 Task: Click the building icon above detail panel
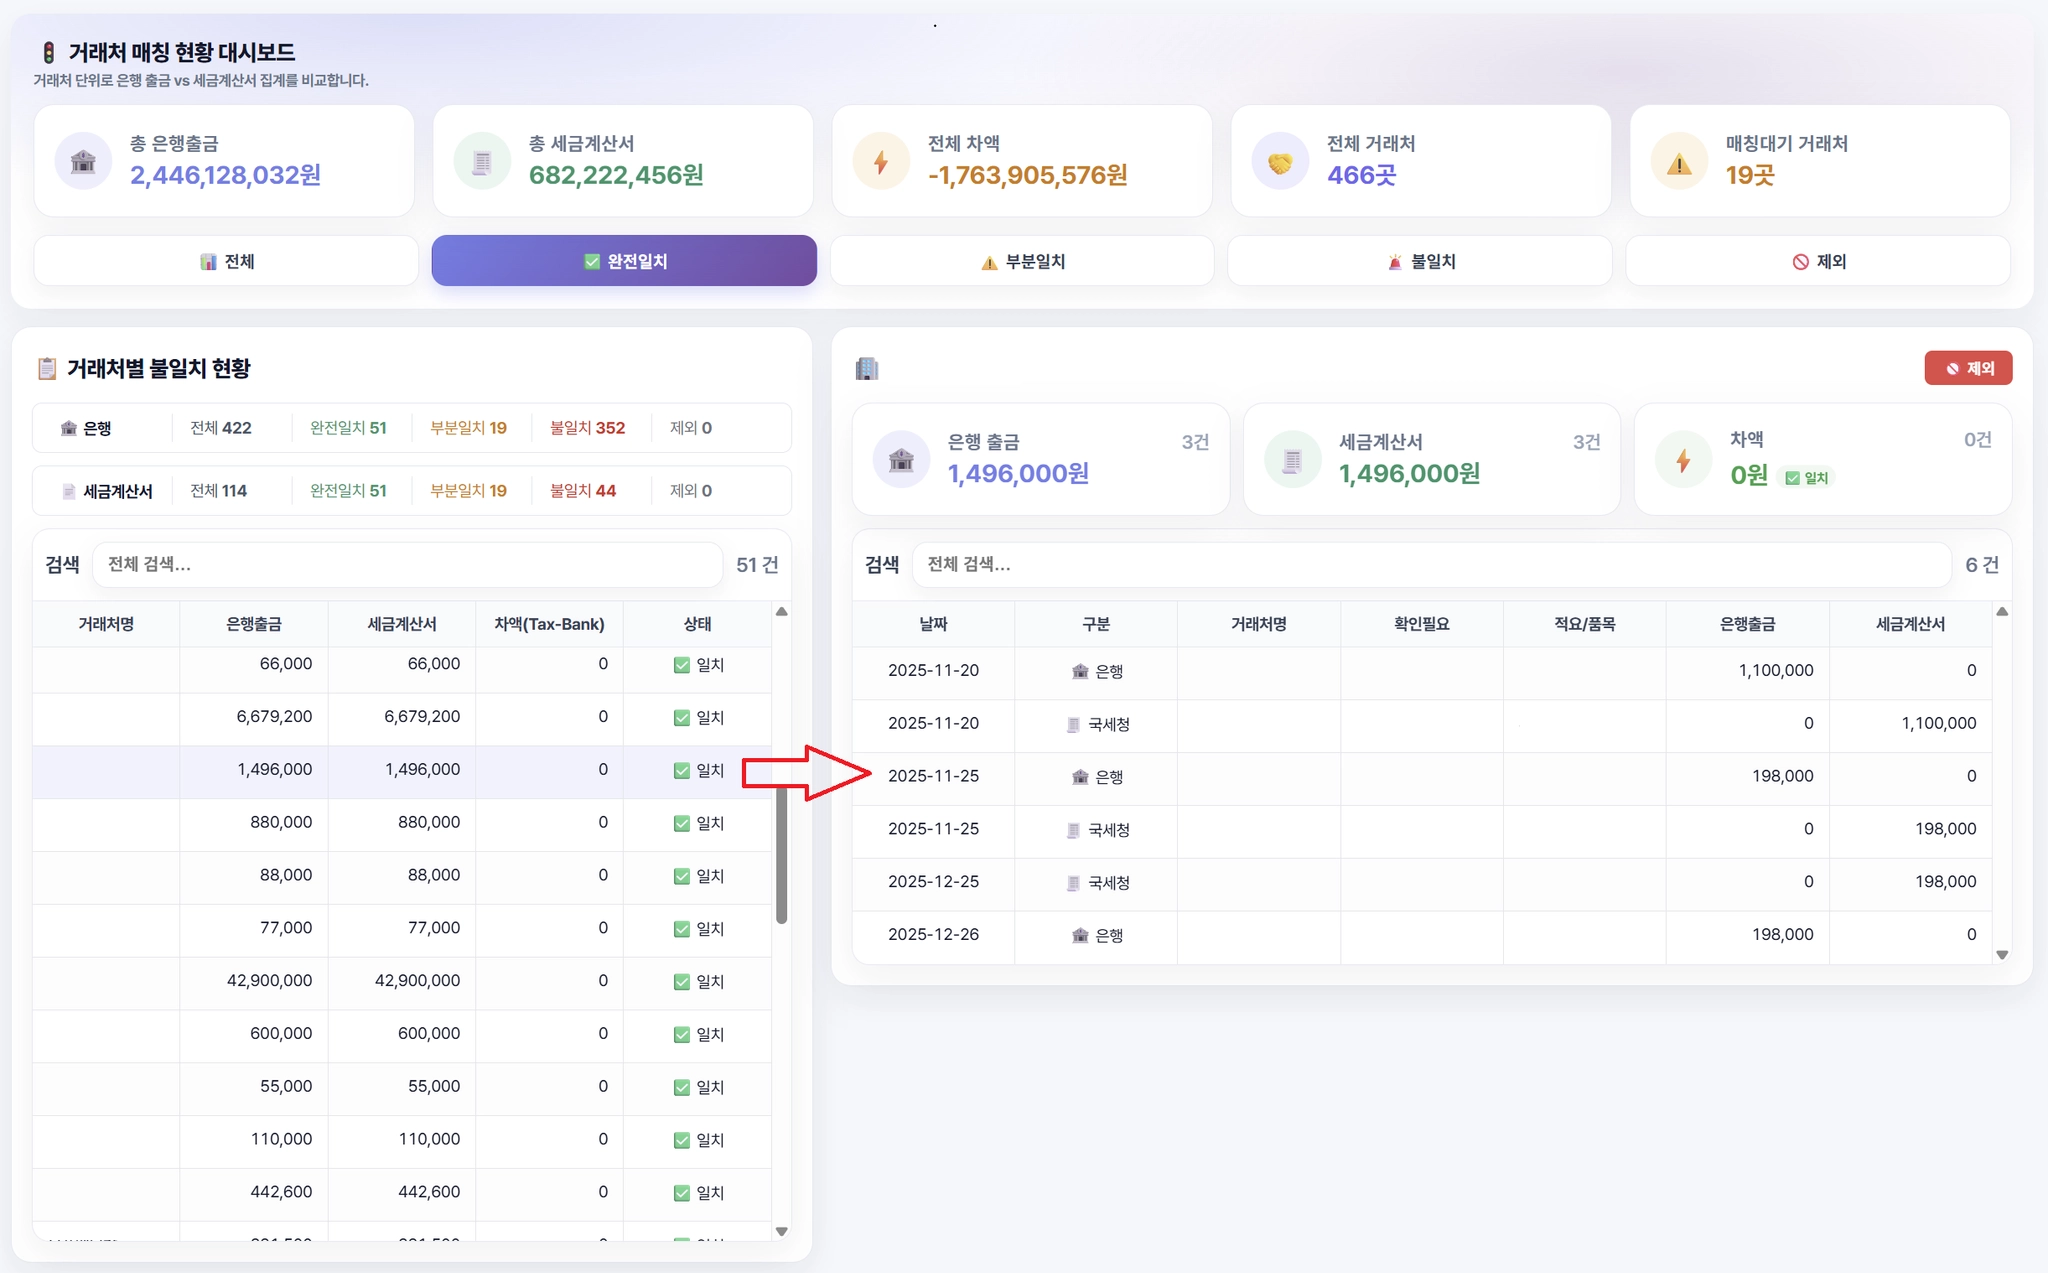867,369
